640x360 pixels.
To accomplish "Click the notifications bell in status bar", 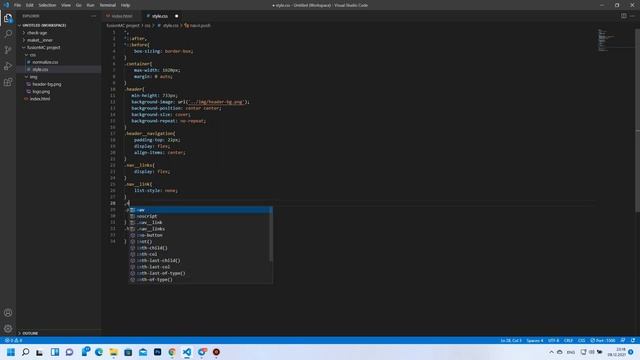I will pos(633,340).
